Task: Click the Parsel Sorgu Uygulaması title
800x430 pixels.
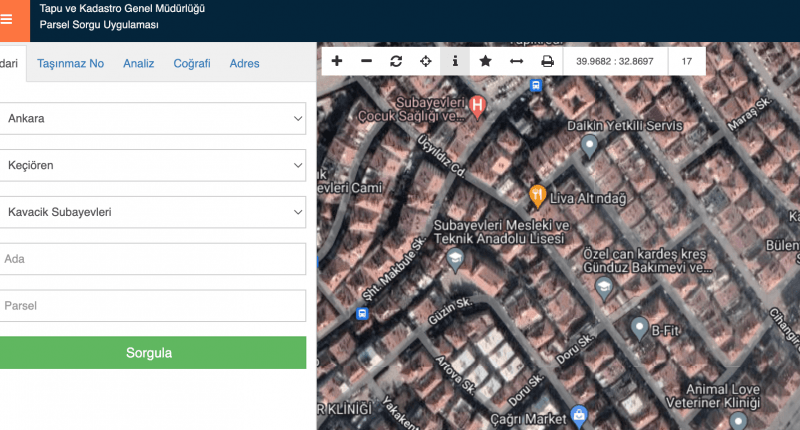Action: 99,25
